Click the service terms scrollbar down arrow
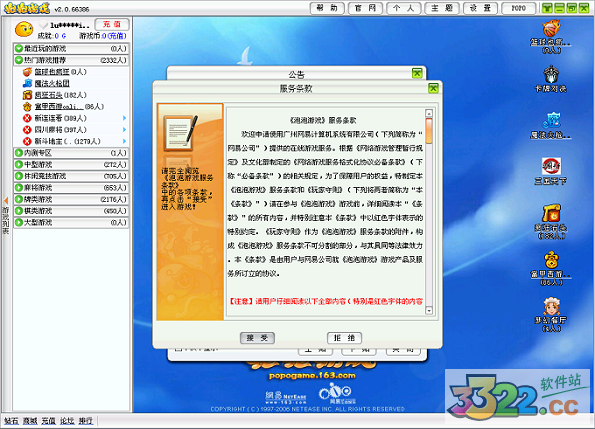Viewport: 595px width, 429px height. click(429, 310)
